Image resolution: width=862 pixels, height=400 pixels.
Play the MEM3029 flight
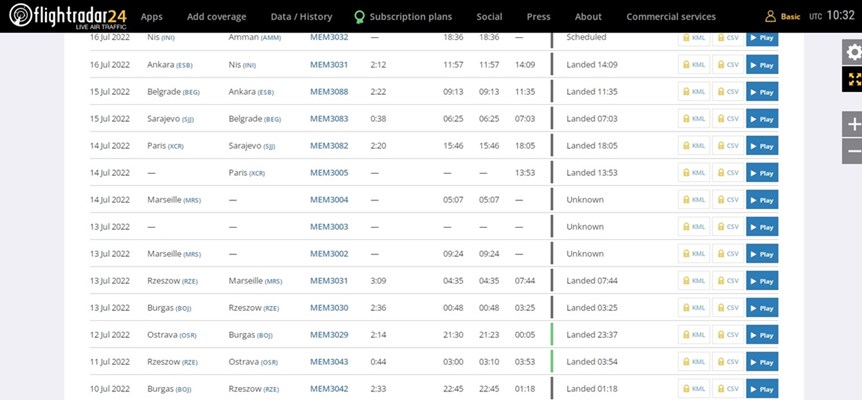762,335
